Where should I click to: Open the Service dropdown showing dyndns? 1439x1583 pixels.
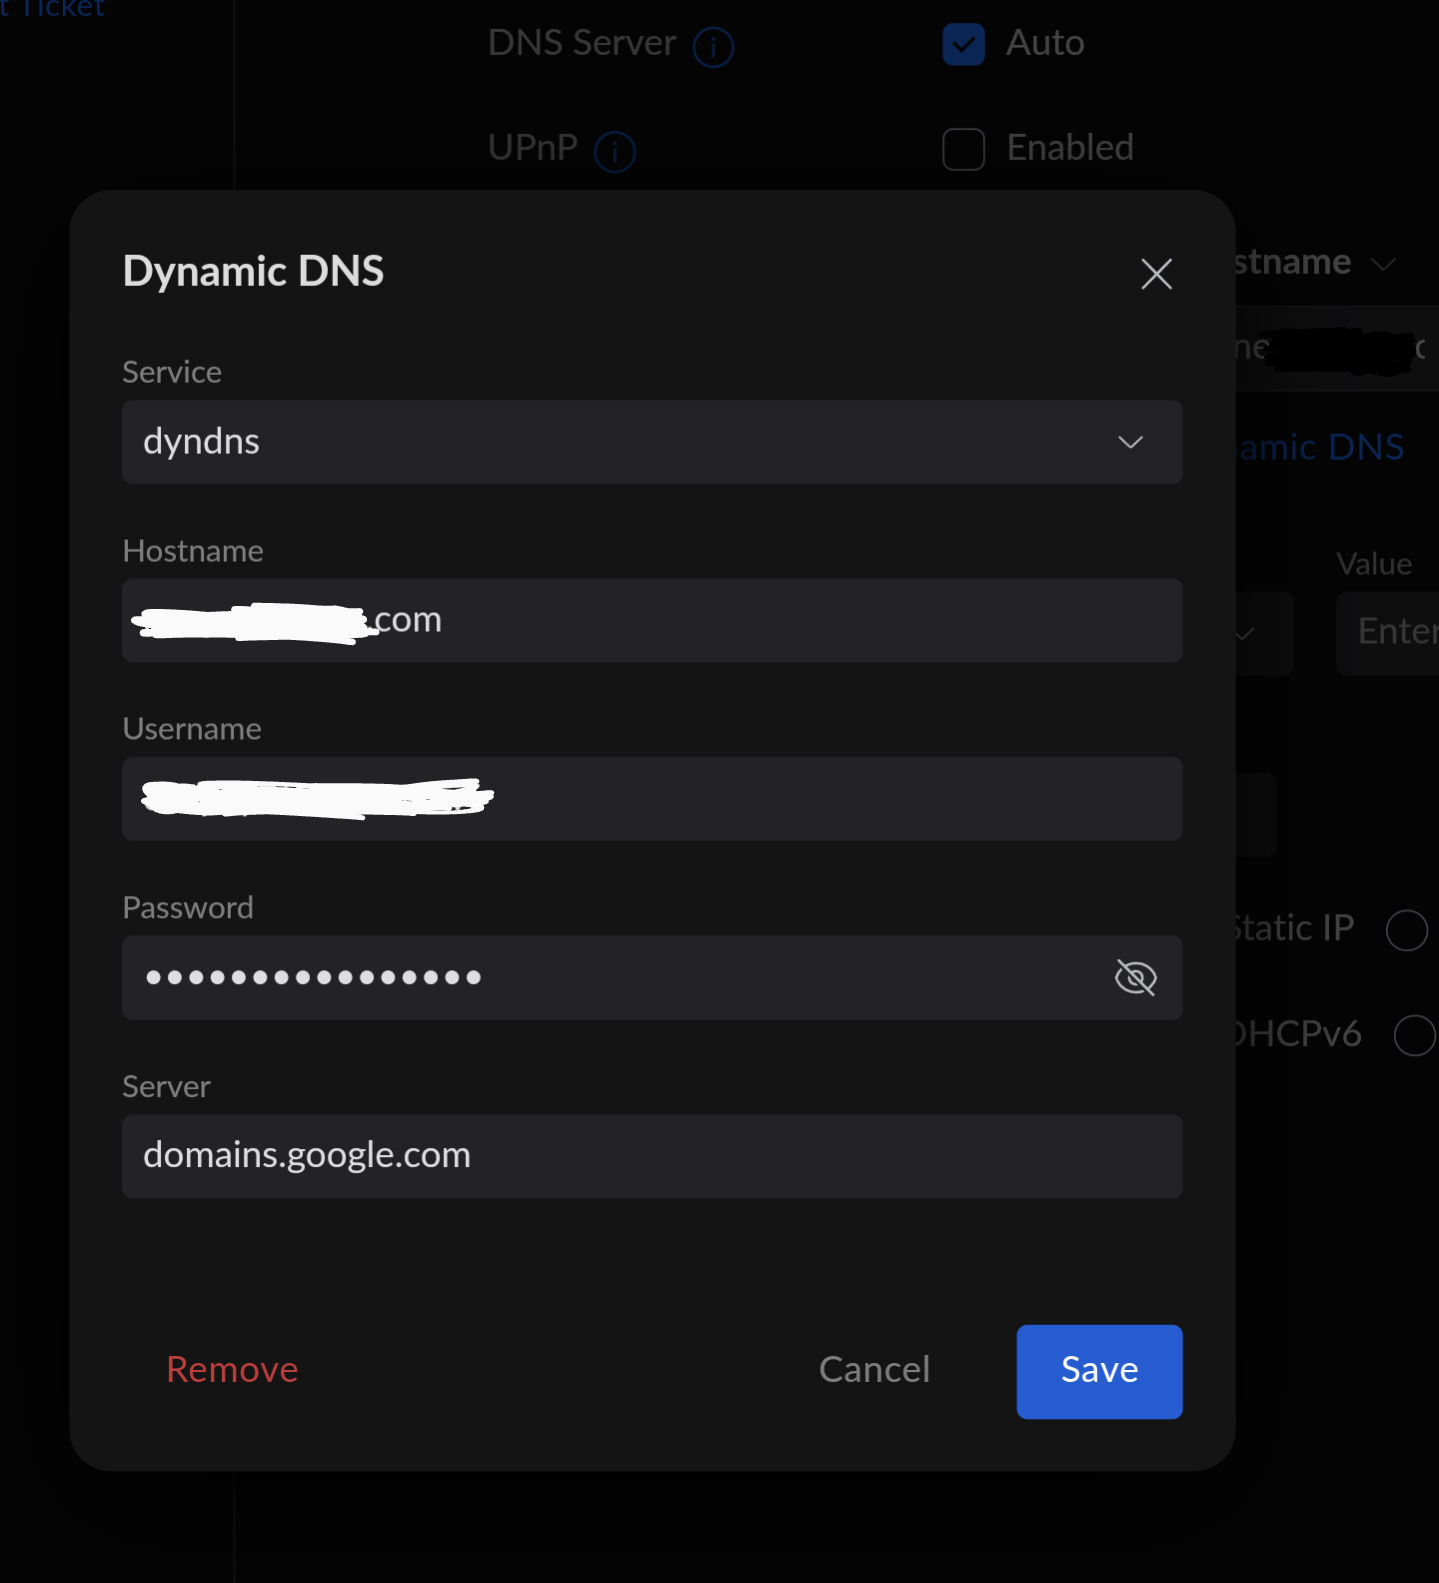coord(652,442)
